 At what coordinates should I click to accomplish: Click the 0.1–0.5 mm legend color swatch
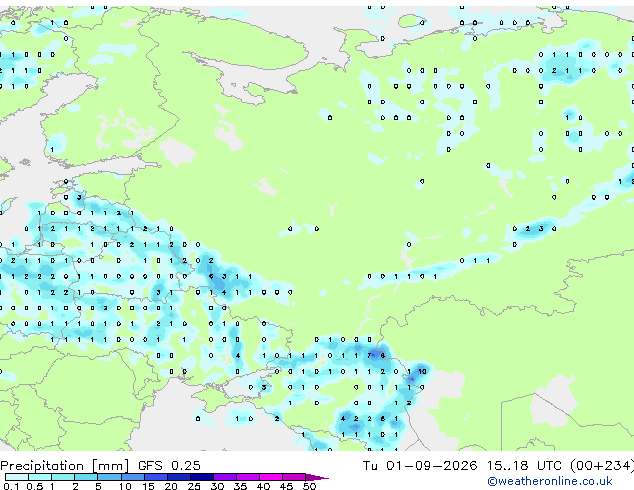pyautogui.click(x=17, y=477)
